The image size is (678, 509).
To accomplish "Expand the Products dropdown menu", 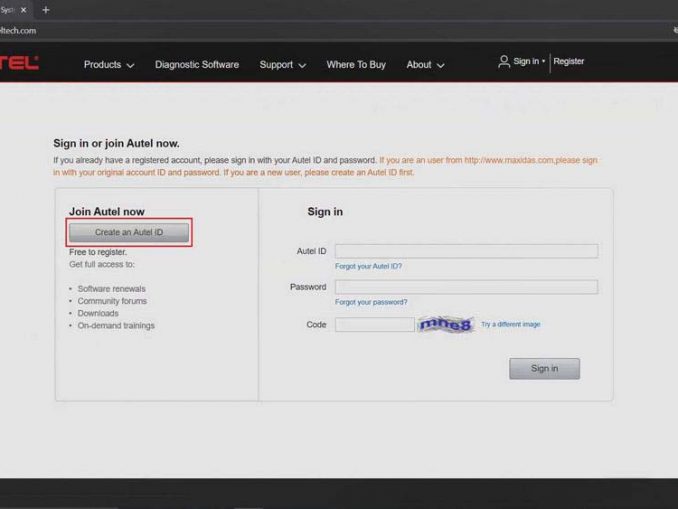I will click(109, 65).
